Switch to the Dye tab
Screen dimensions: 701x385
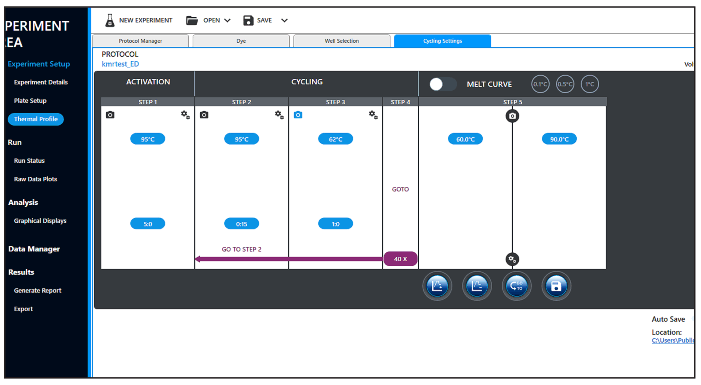(x=241, y=41)
